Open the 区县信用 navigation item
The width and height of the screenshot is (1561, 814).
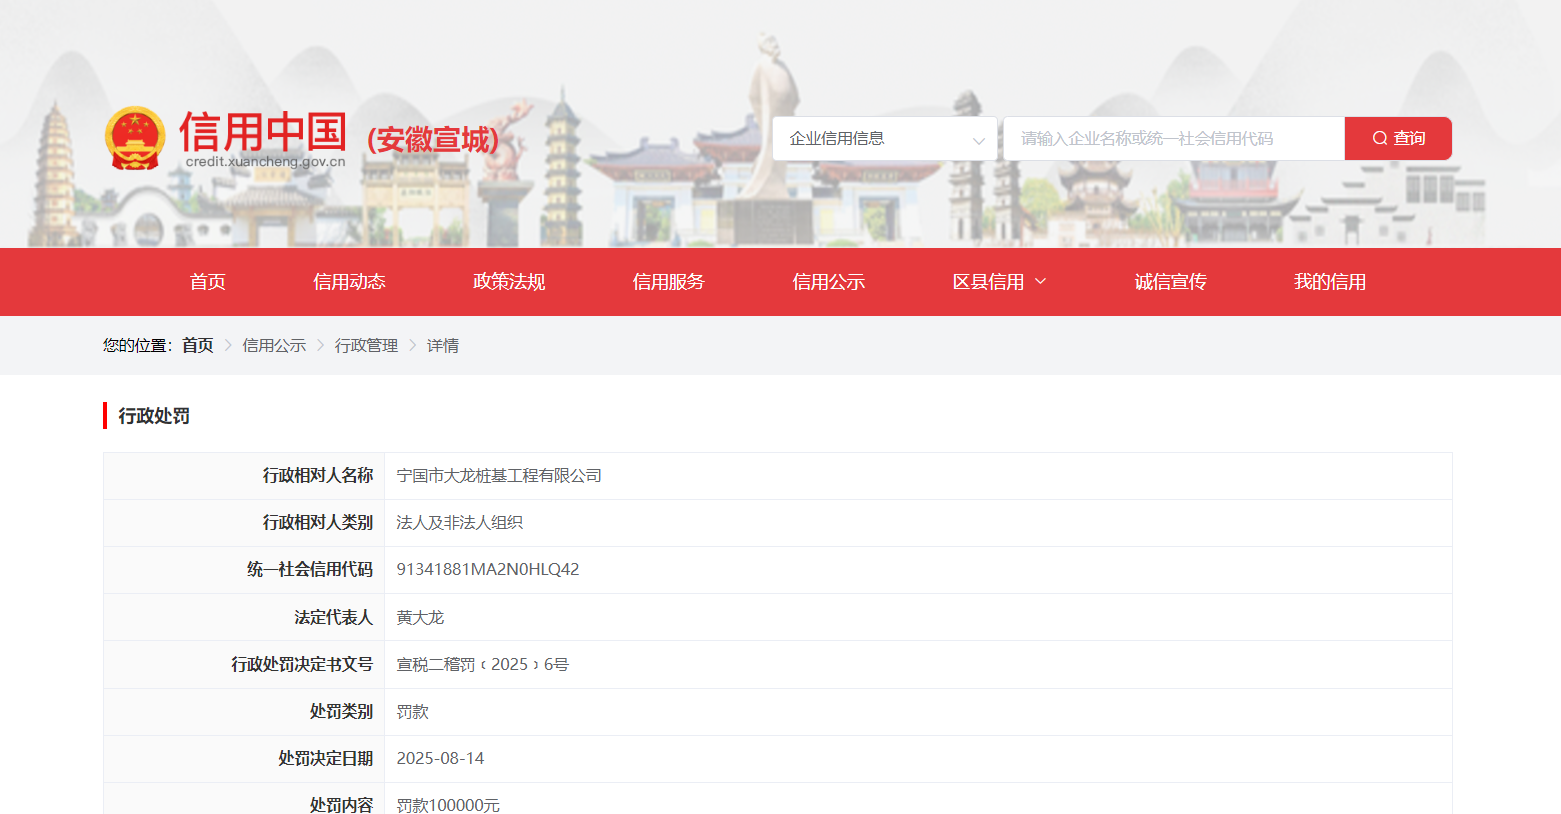[988, 282]
